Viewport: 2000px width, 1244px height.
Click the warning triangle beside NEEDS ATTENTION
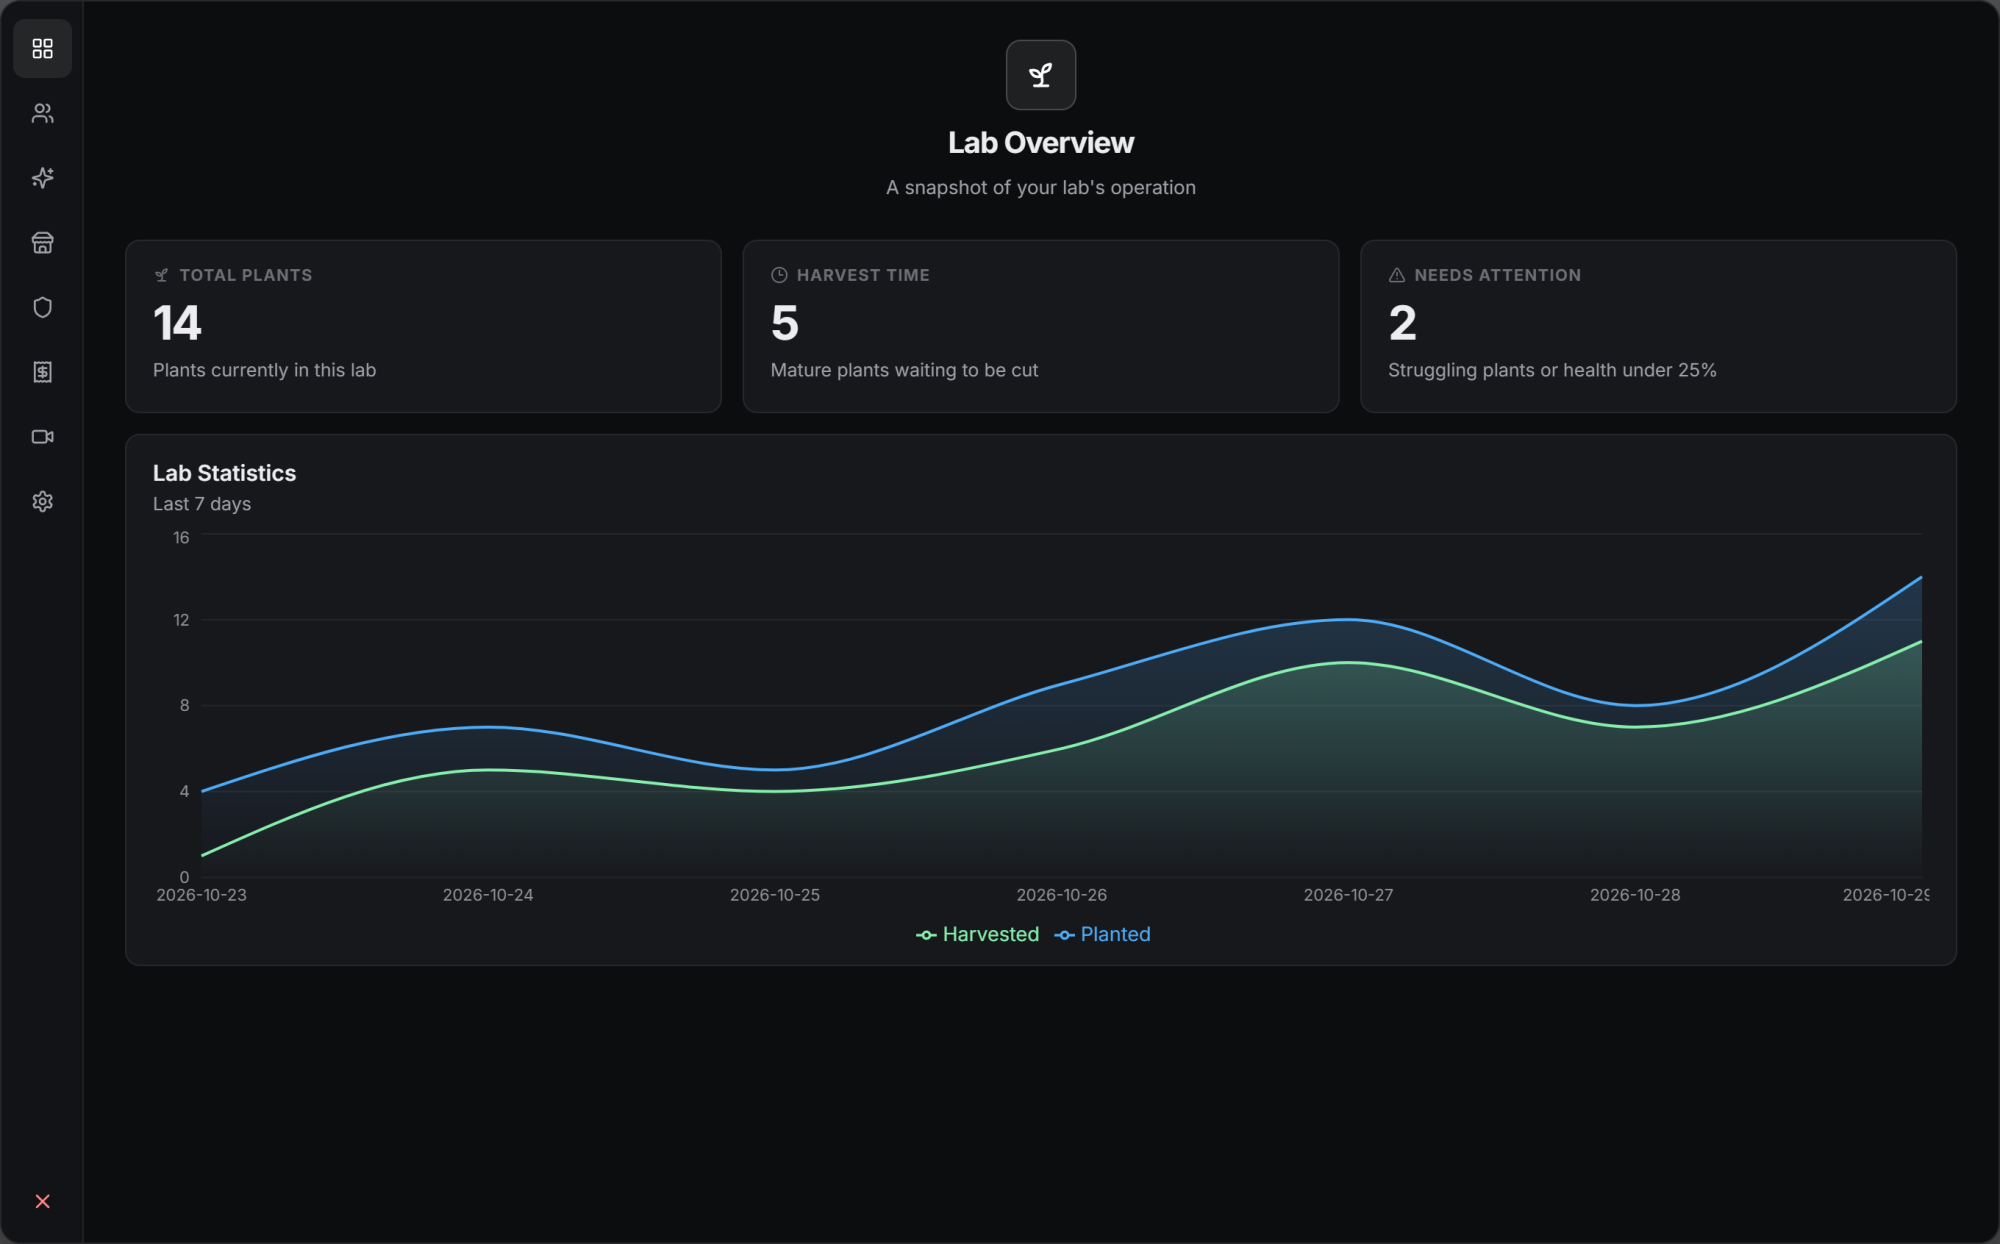[x=1397, y=275]
